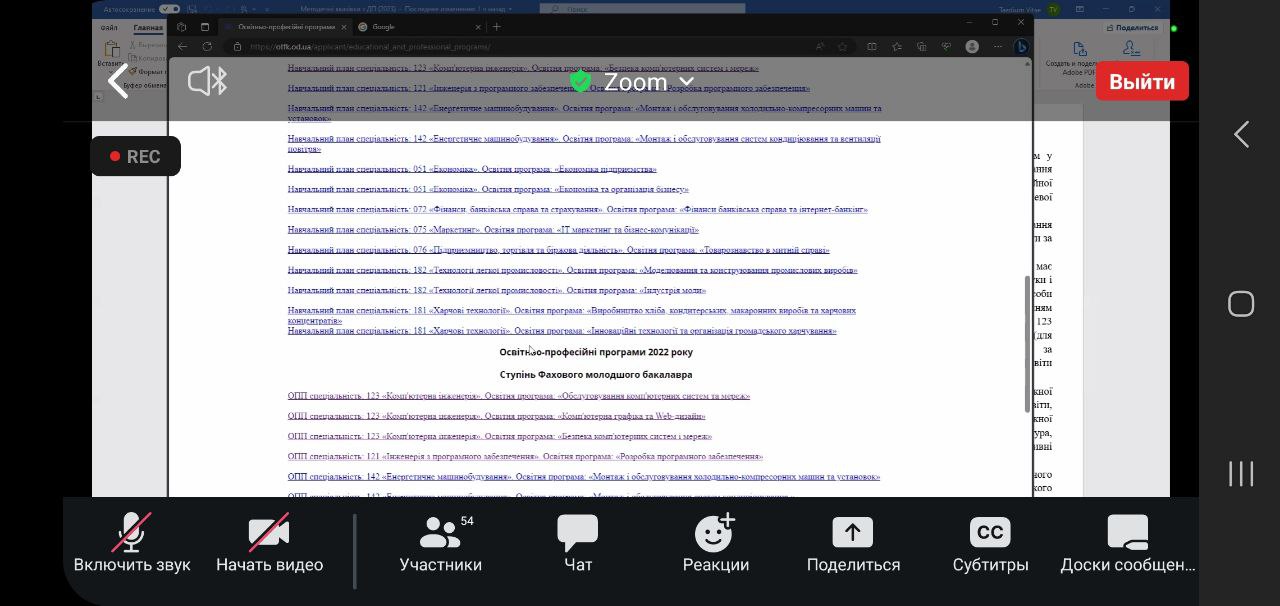Tap the green encryption shield icon
The height and width of the screenshot is (606, 1280).
click(580, 82)
